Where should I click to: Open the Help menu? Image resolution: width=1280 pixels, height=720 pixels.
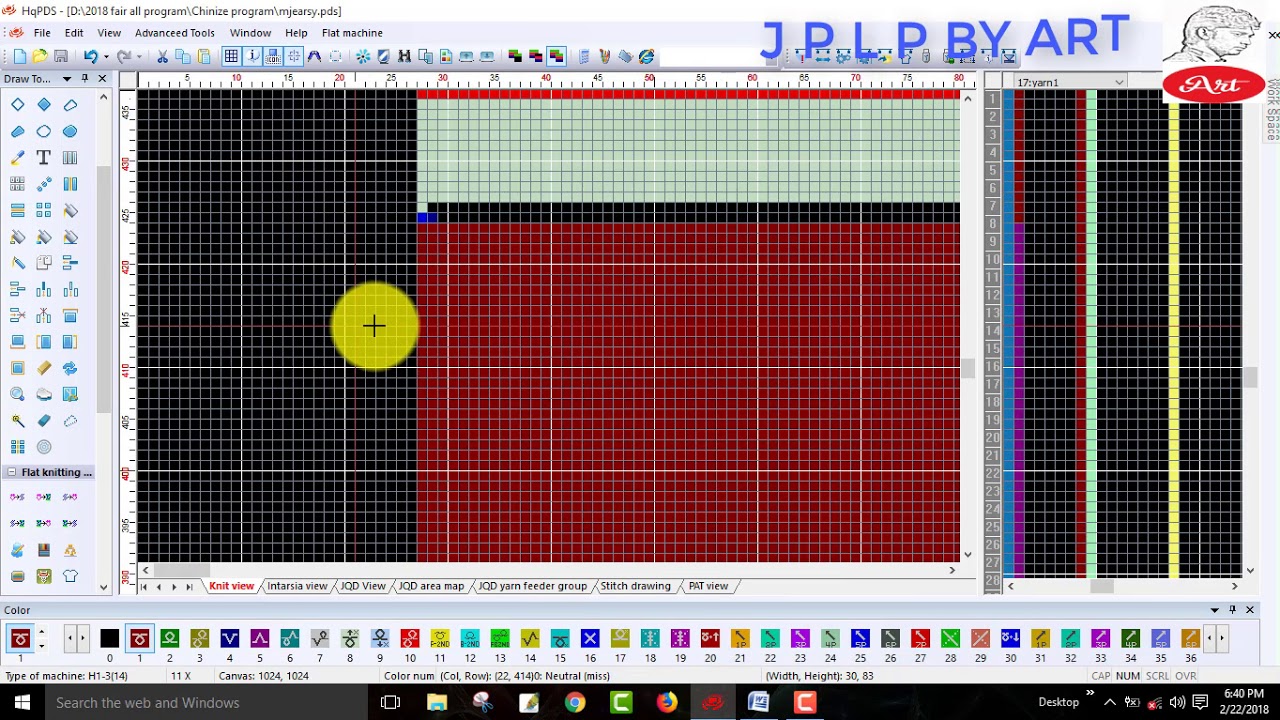coord(296,33)
